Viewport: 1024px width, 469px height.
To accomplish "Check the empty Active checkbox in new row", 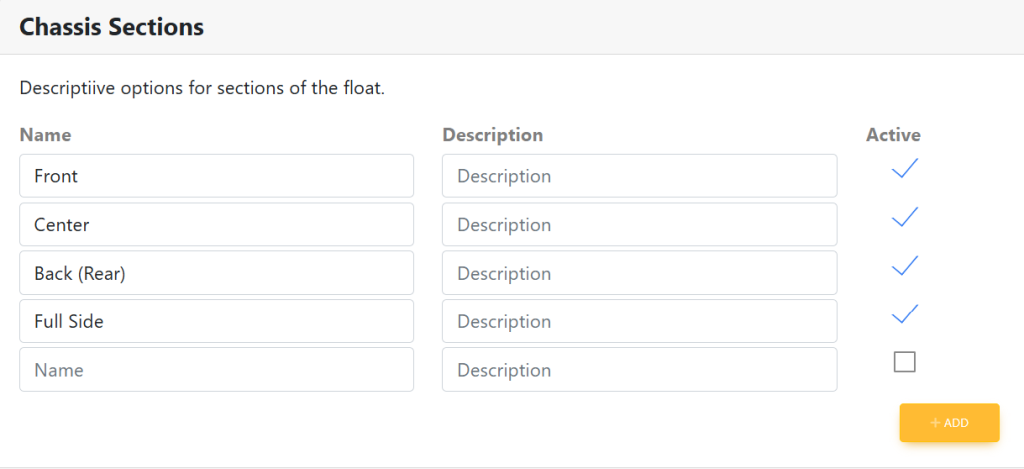I will click(x=904, y=362).
